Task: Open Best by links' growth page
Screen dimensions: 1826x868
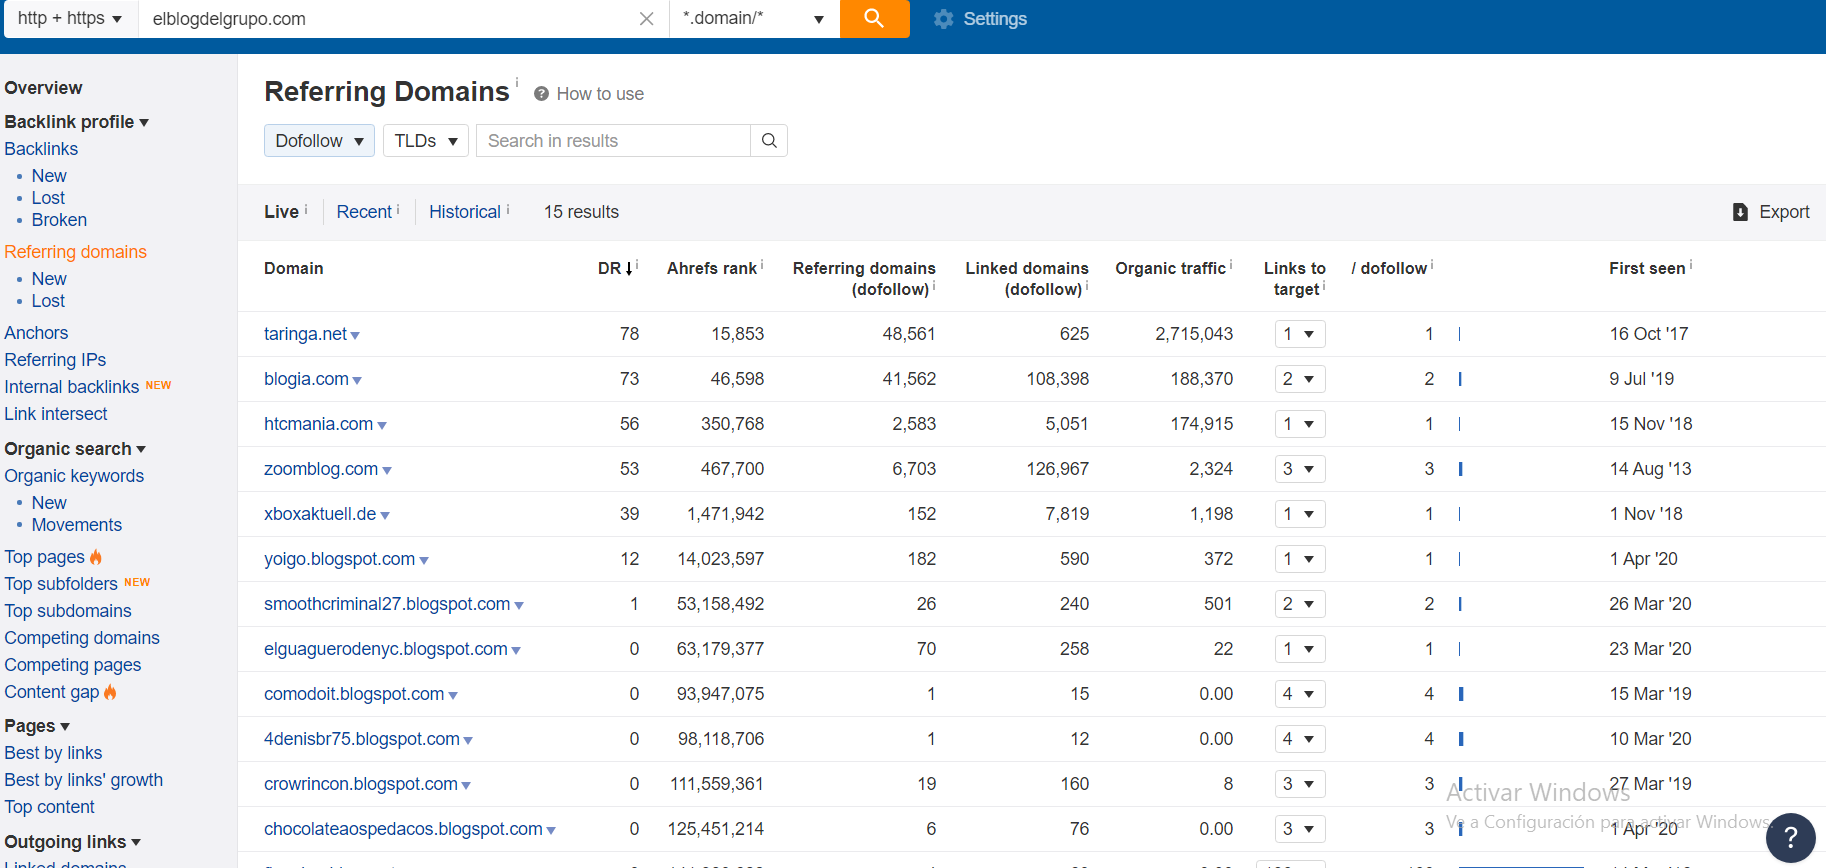Action: click(84, 780)
